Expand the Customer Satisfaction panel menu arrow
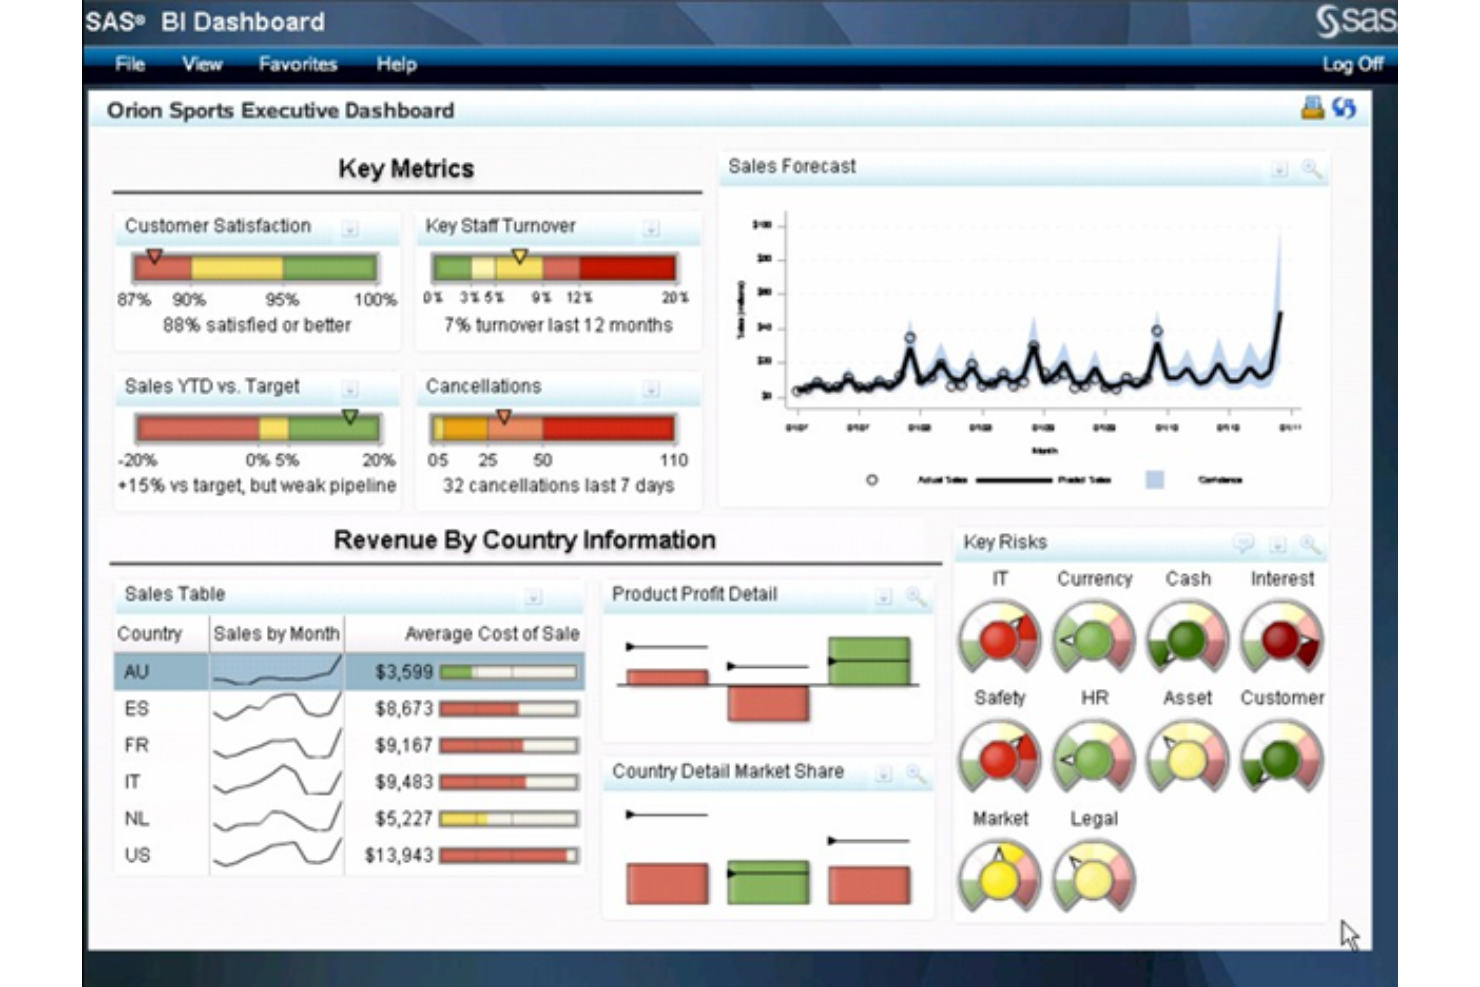The image size is (1480, 987). (x=350, y=229)
